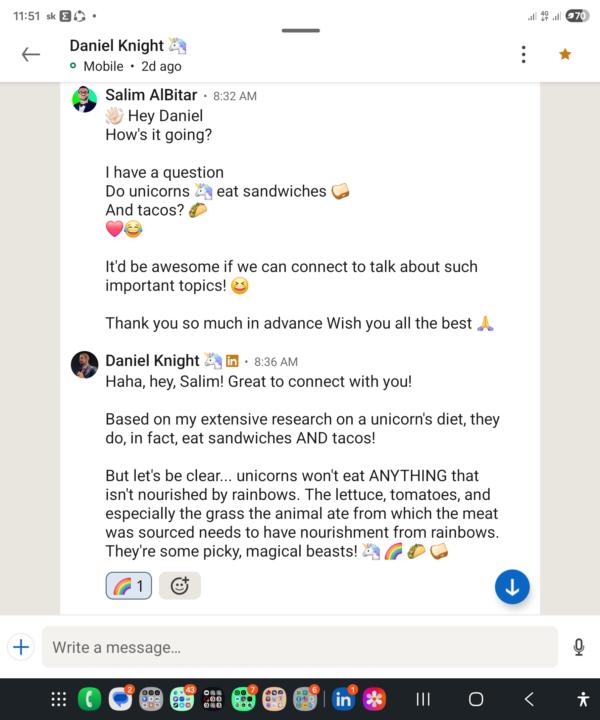600x720 pixels.
Task: Open attachments with the plus icon
Action: tap(20, 647)
